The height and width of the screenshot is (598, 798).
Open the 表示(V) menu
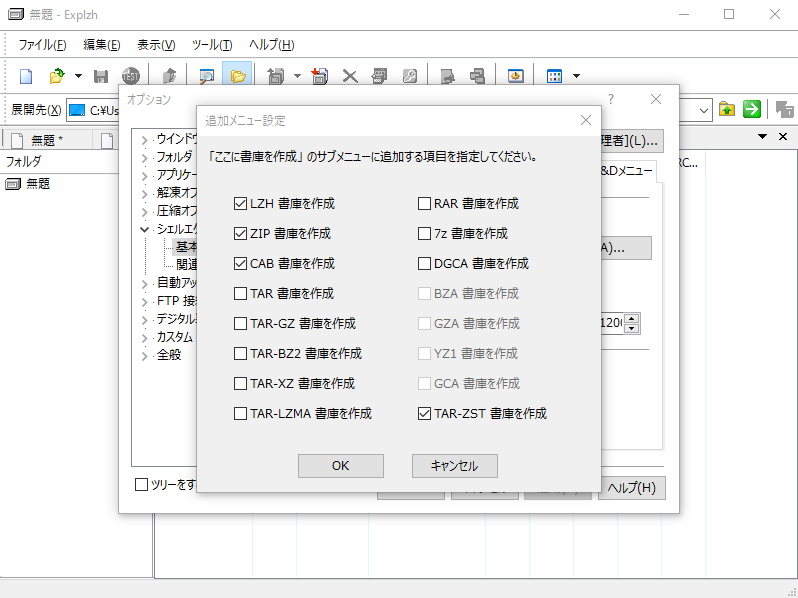pos(156,45)
